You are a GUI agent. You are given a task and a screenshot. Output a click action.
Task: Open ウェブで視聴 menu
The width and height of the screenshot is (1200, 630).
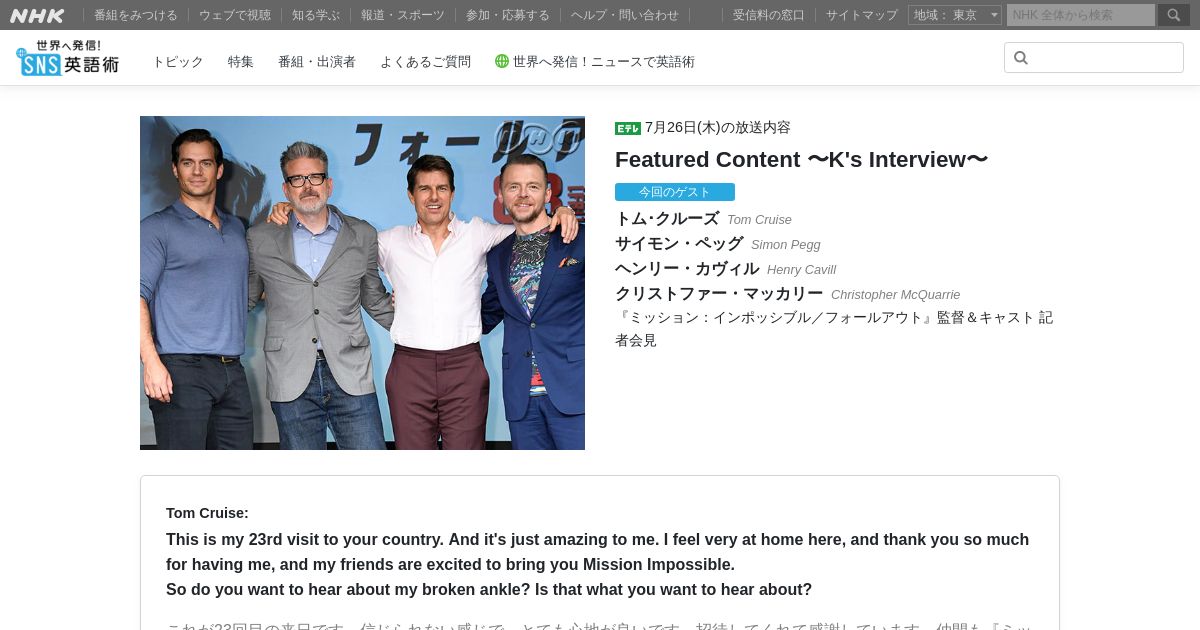pyautogui.click(x=235, y=15)
